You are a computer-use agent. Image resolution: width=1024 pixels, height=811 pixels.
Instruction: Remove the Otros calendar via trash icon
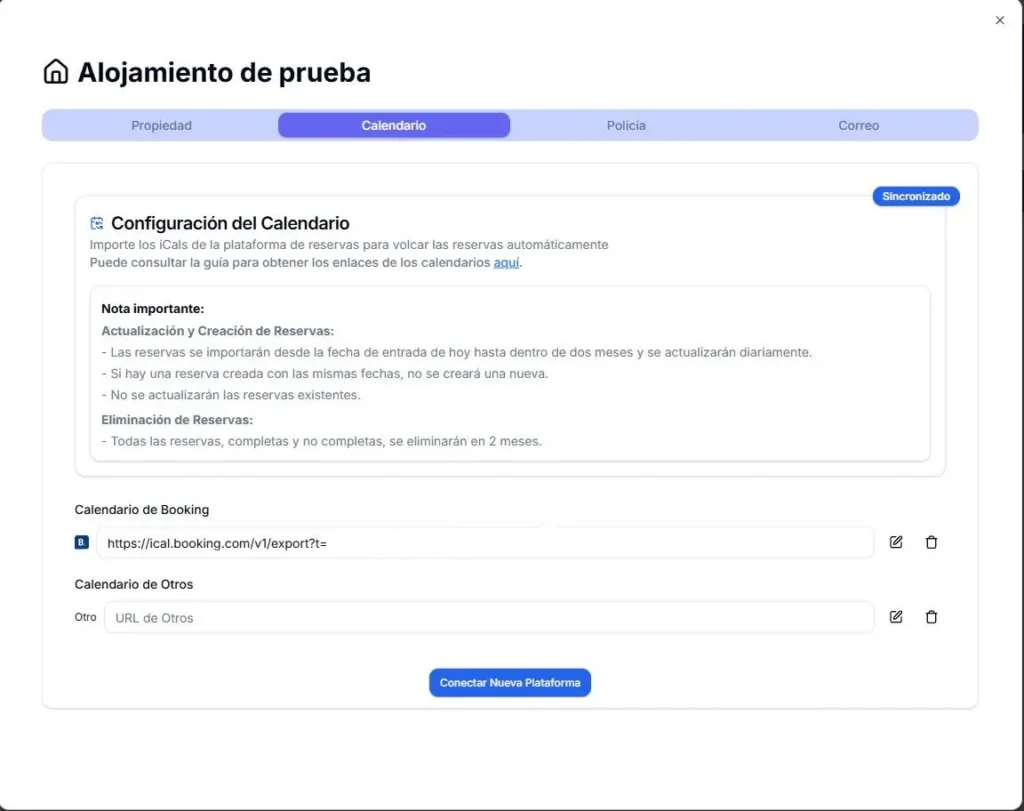coord(931,617)
